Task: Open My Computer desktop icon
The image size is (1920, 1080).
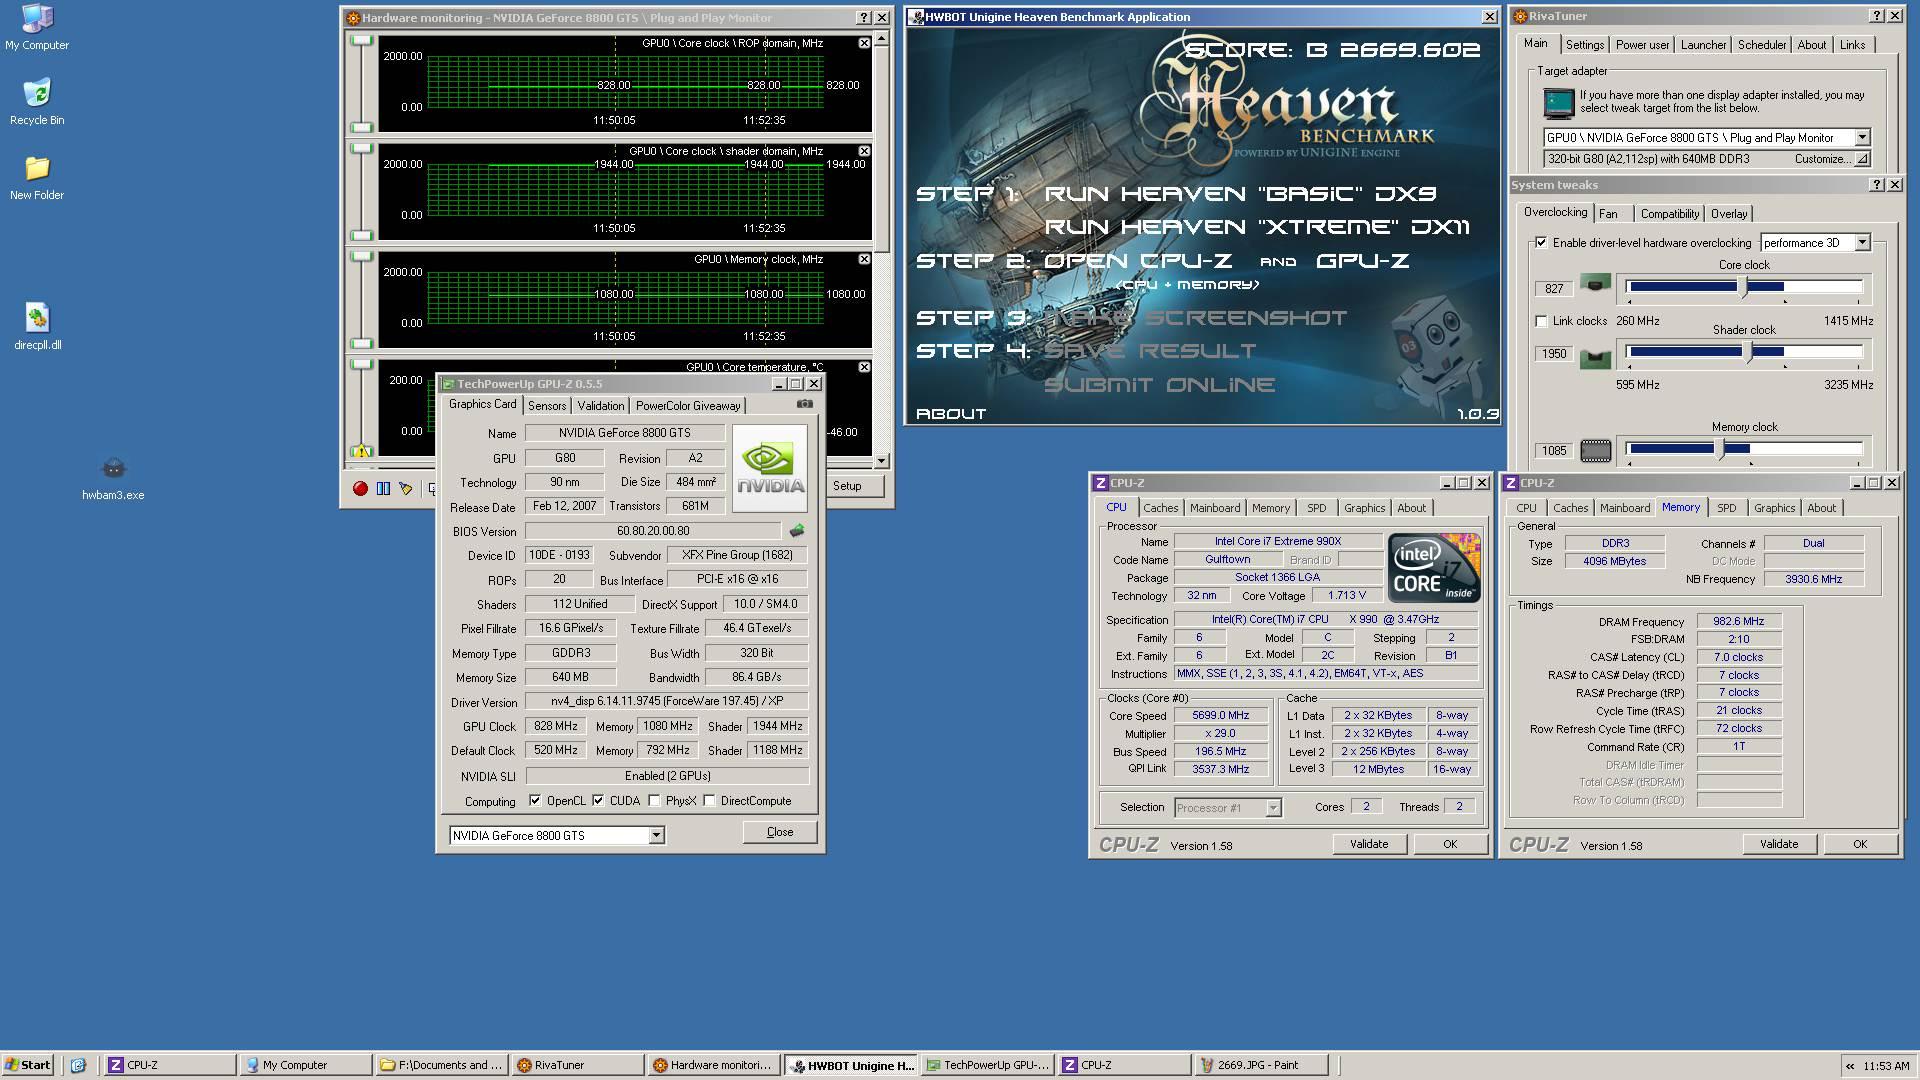Action: [37, 27]
